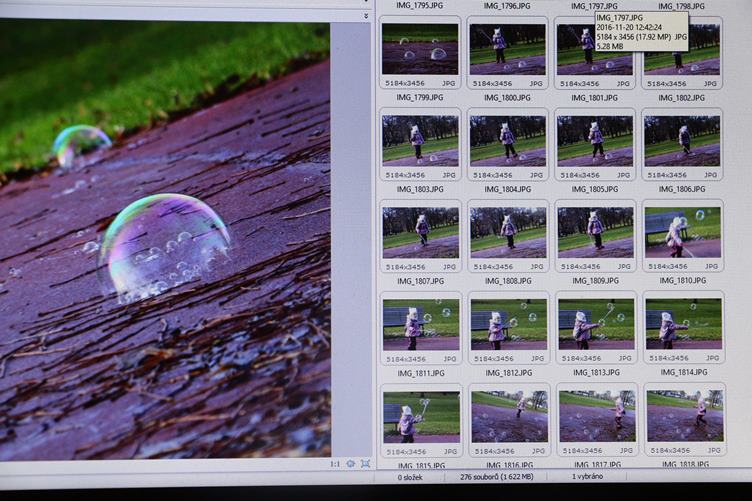This screenshot has width=752, height=501.
Task: Click the file name IMG_1812.JPG
Action: pyautogui.click(x=508, y=373)
